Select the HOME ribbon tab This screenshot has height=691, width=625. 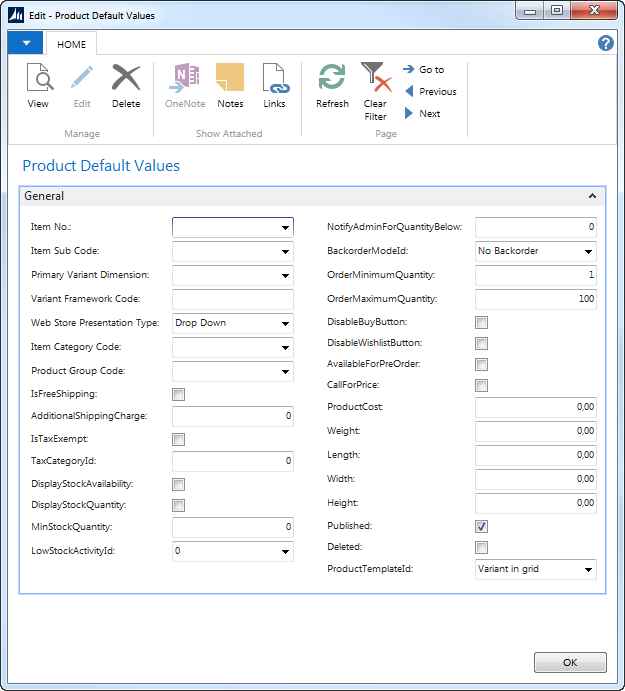(x=71, y=44)
